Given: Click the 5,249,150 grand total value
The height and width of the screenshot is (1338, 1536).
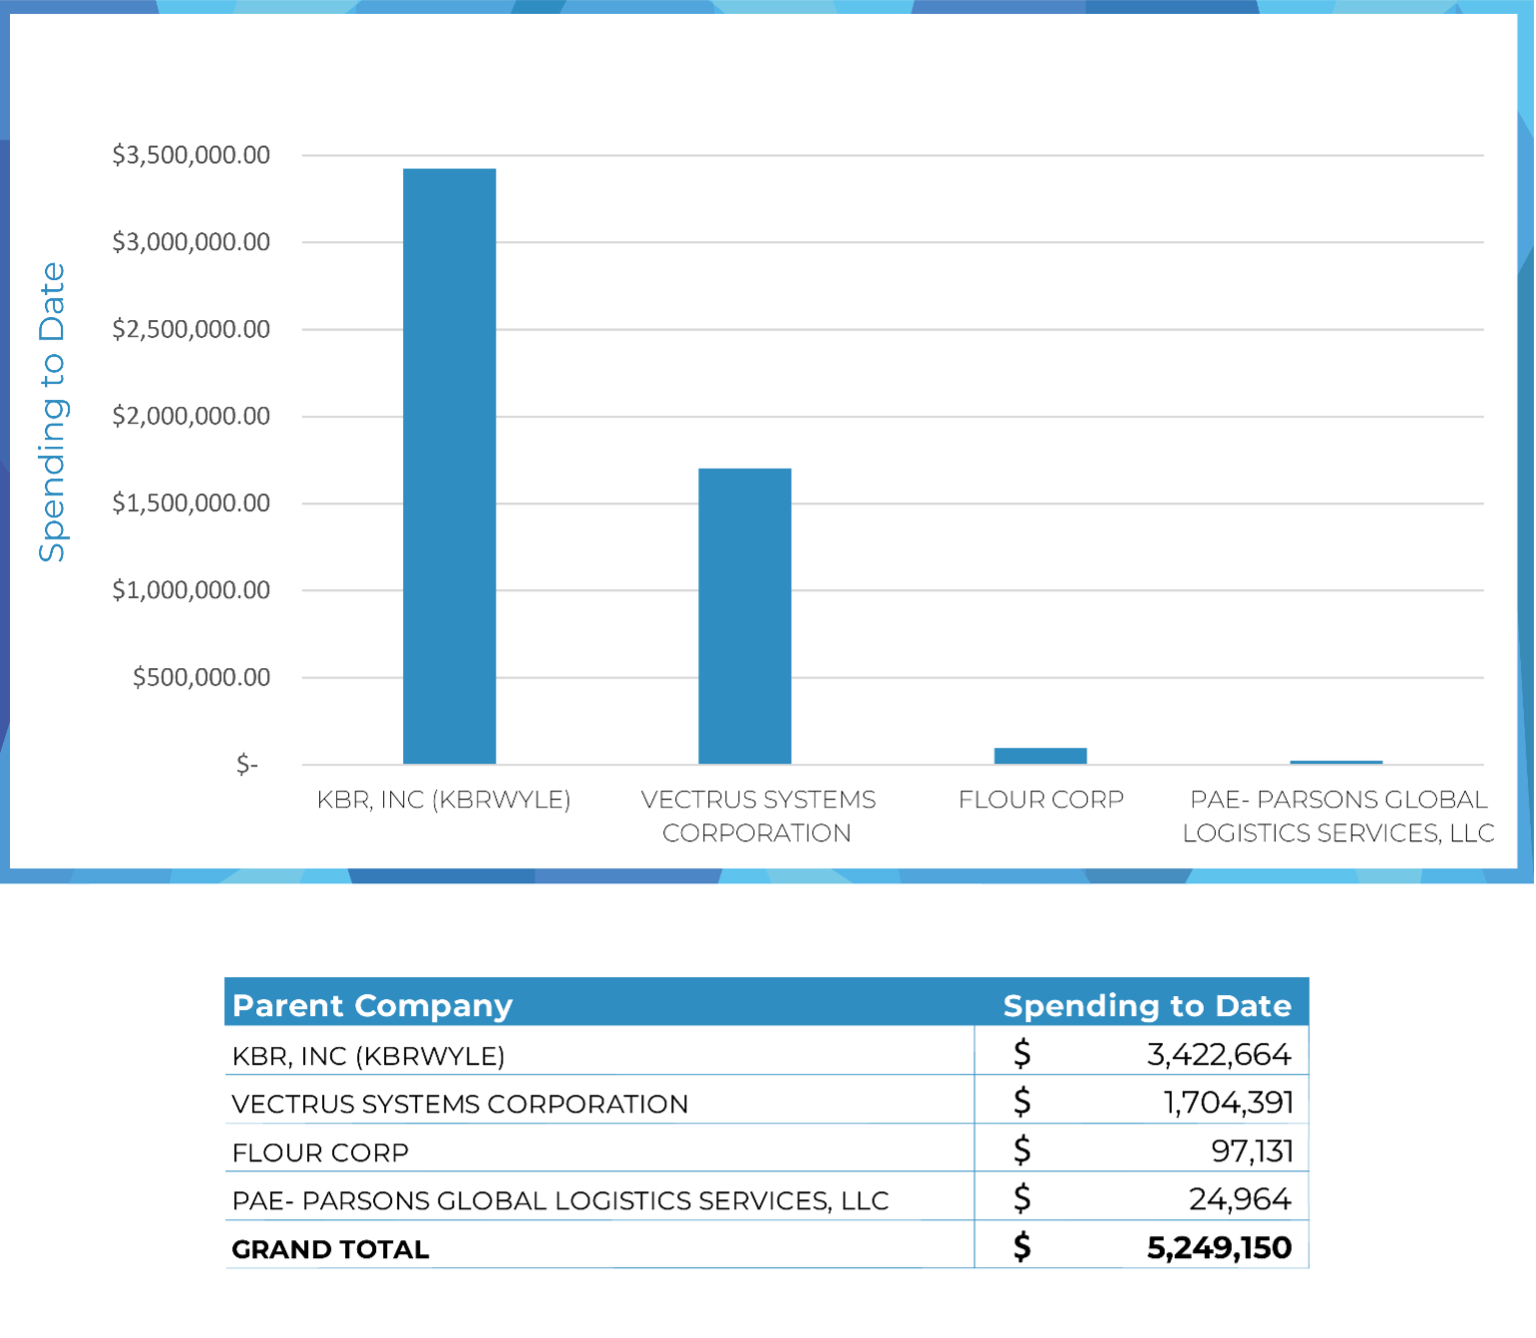Looking at the screenshot, I should [1219, 1247].
